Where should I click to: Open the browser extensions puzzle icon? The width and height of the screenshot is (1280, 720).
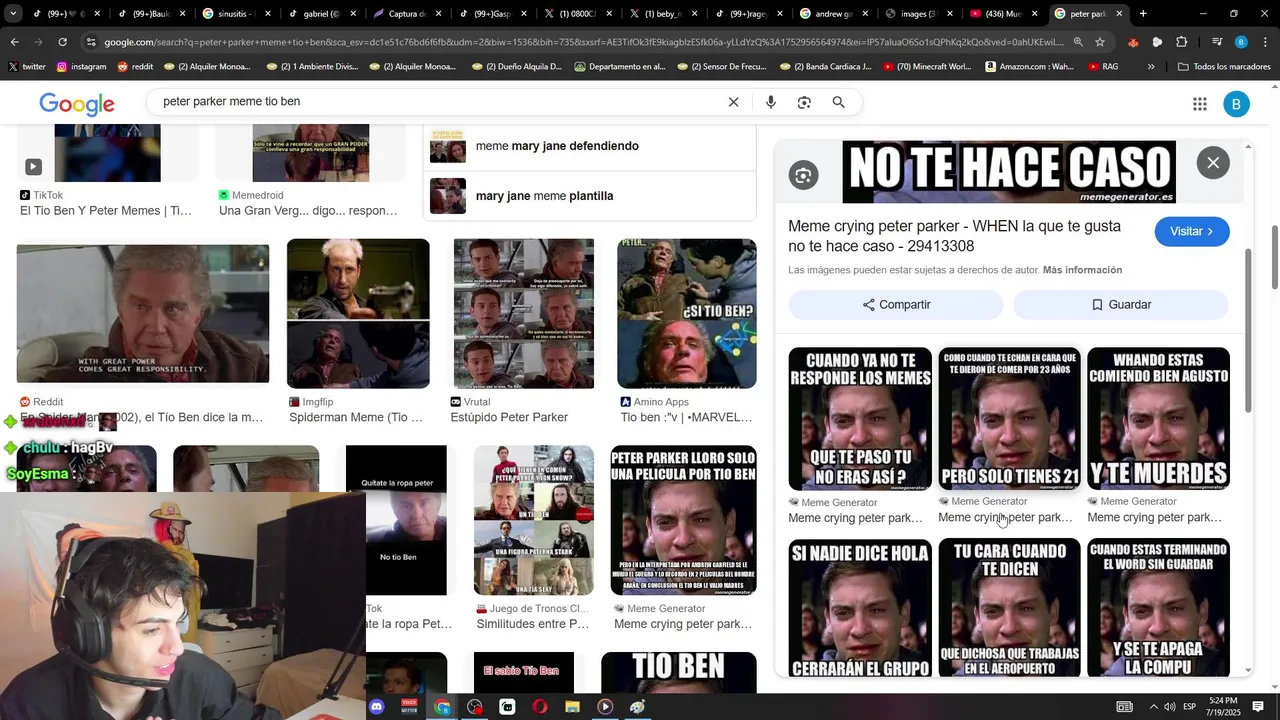click(1182, 42)
